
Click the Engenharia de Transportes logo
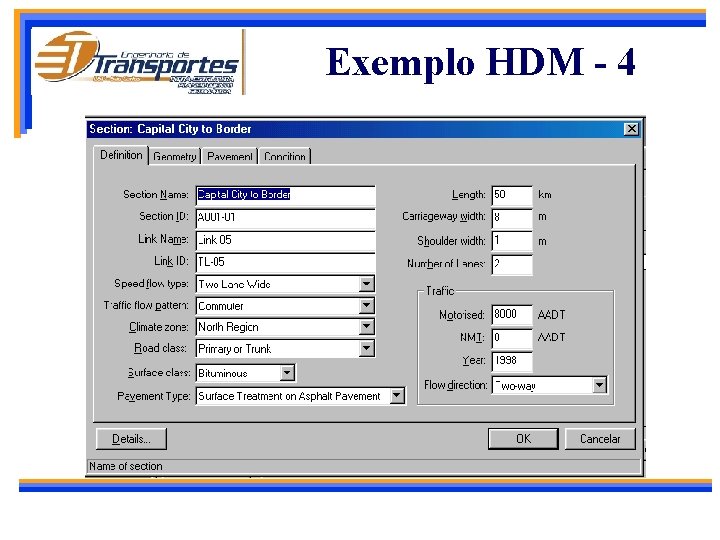pos(137,62)
